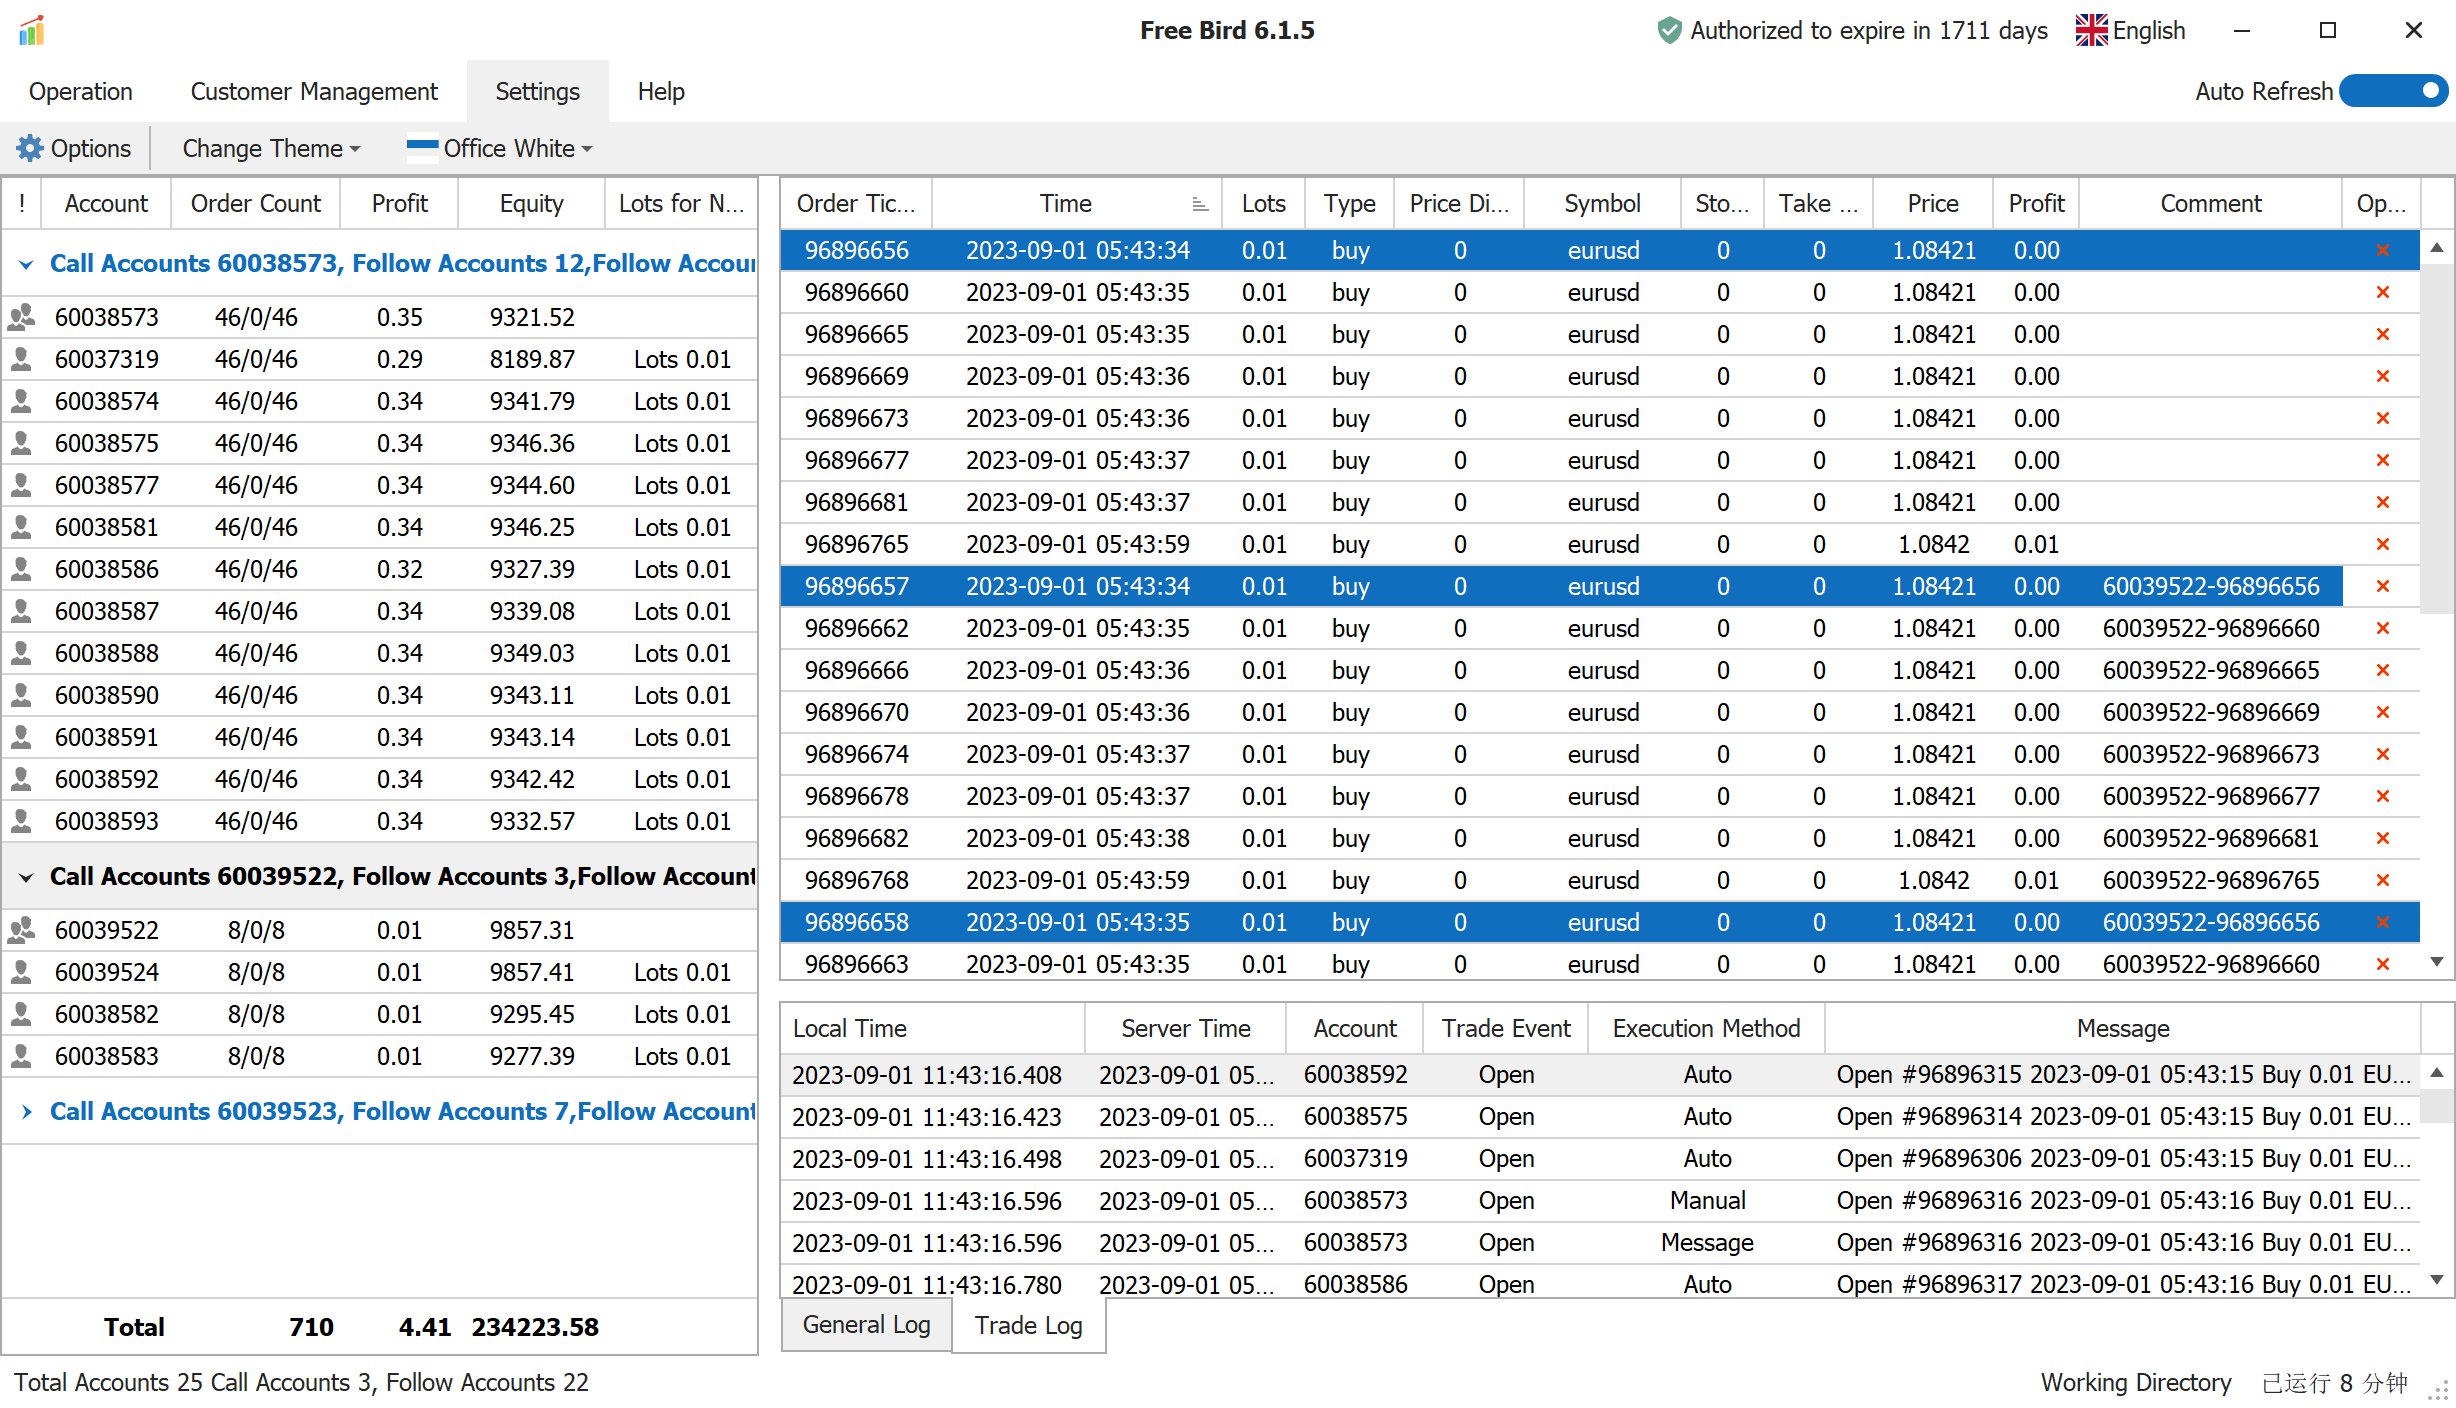Sort orders by Comment column header
The width and height of the screenshot is (2456, 1408).
point(2210,203)
